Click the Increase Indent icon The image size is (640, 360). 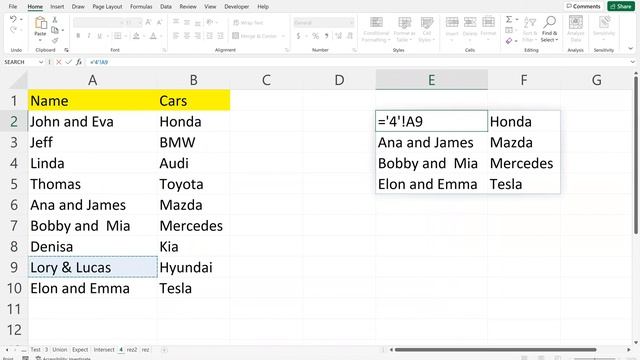pos(220,36)
